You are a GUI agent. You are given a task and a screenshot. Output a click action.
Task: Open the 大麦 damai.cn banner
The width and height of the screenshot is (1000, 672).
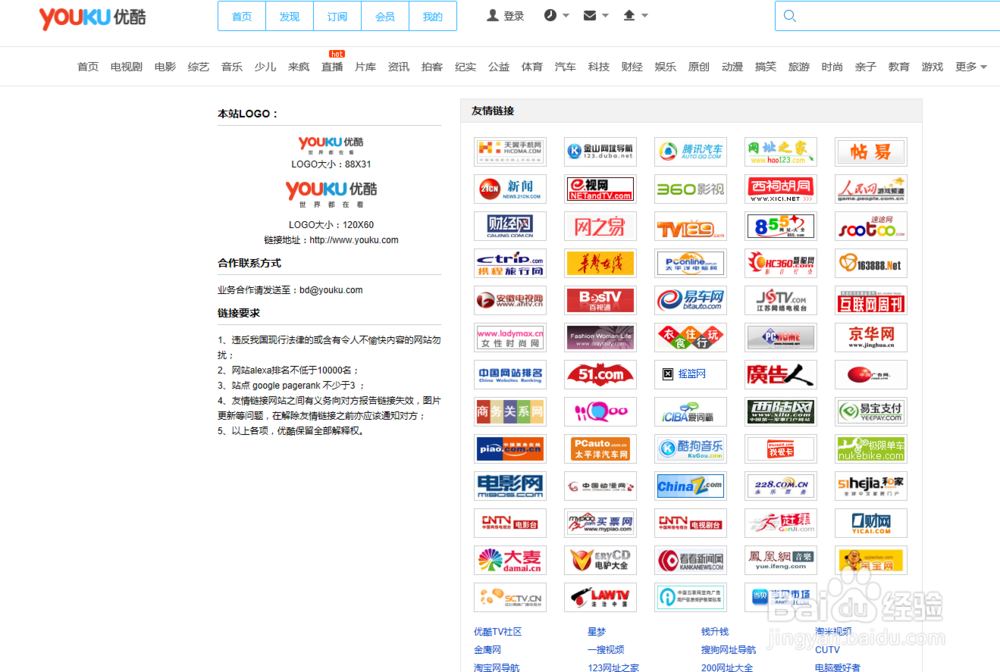(x=510, y=560)
